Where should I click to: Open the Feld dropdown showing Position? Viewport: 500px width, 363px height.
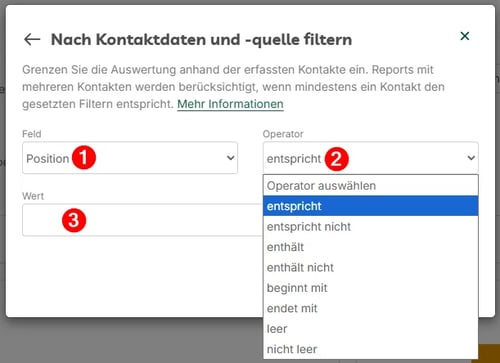[x=130, y=158]
